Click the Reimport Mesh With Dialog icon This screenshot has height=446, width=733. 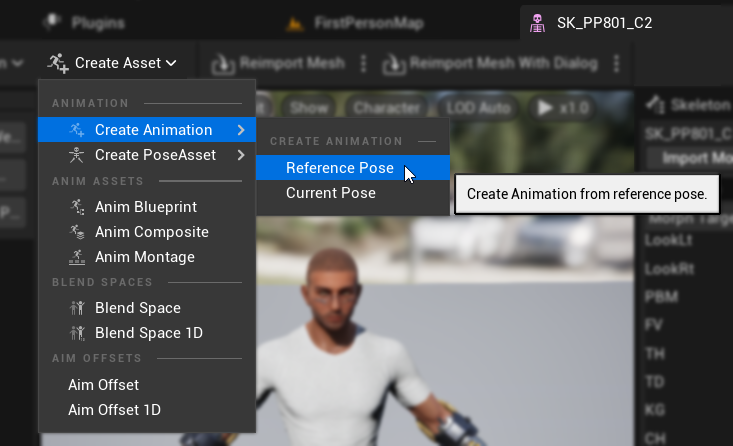pyautogui.click(x=394, y=64)
